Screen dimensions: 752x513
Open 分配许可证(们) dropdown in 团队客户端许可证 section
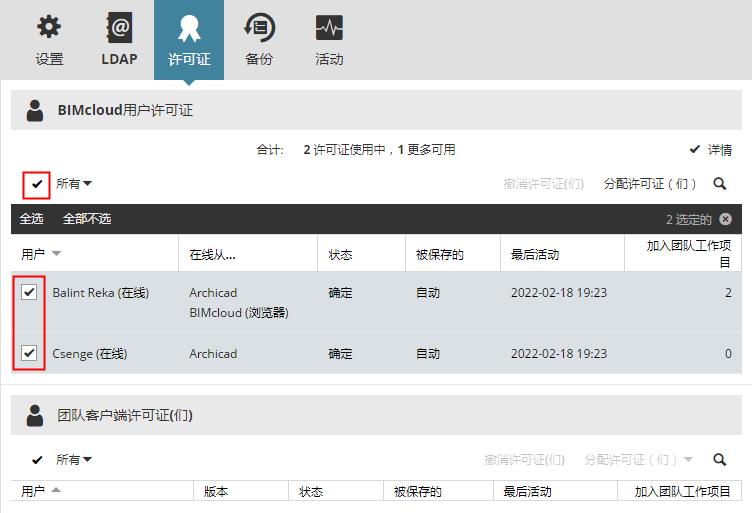tap(639, 460)
